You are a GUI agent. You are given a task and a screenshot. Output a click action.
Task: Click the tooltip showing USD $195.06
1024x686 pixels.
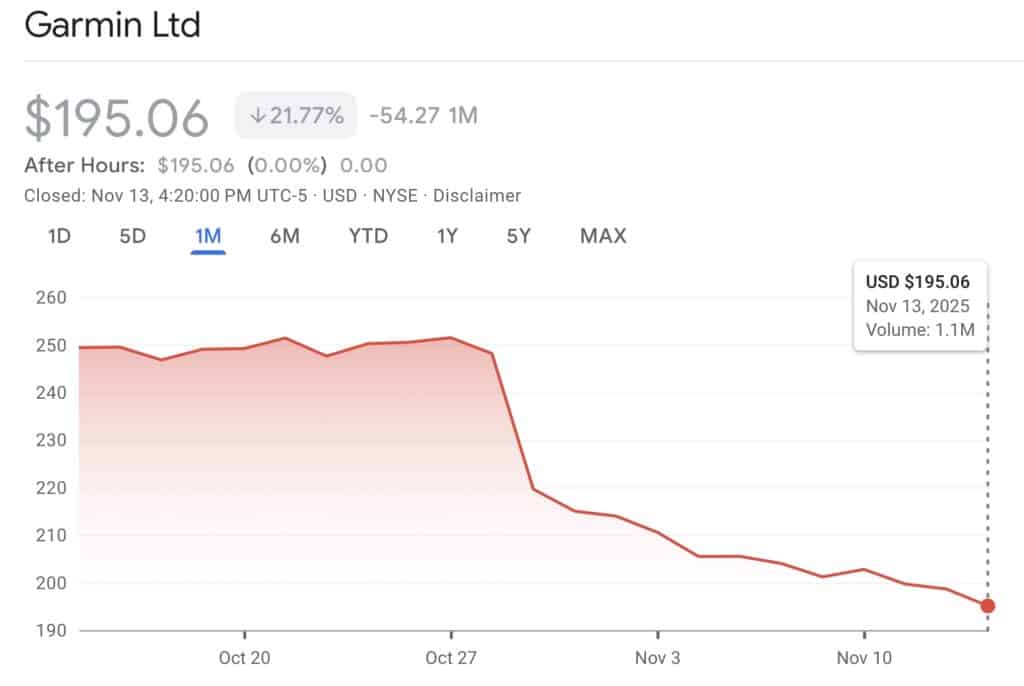917,282
